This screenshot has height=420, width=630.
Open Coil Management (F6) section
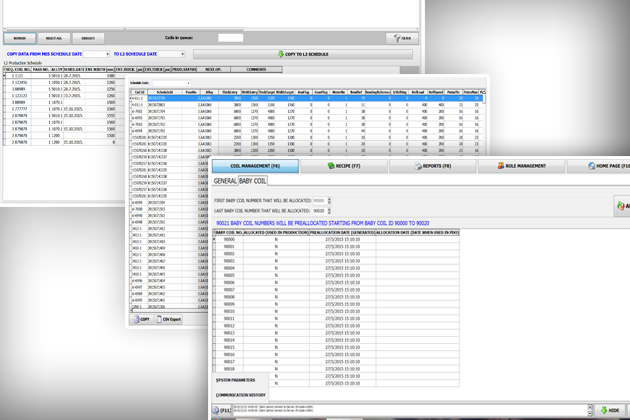pos(255,166)
